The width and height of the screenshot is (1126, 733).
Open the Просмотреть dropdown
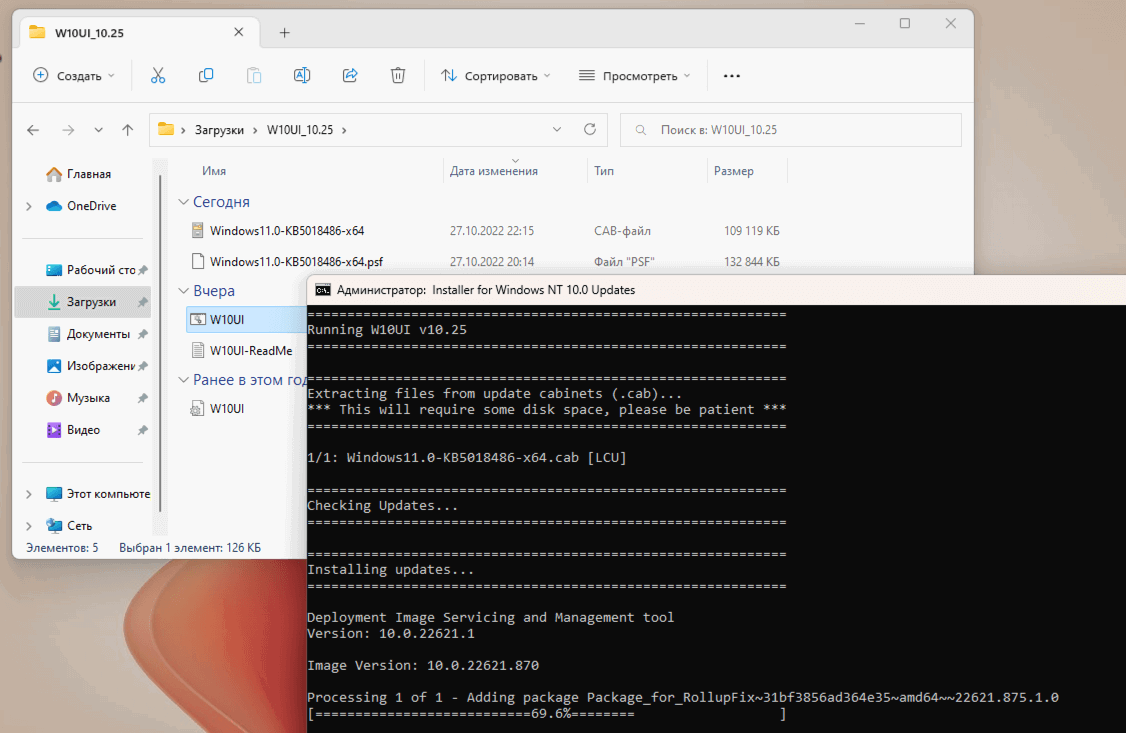click(x=635, y=75)
